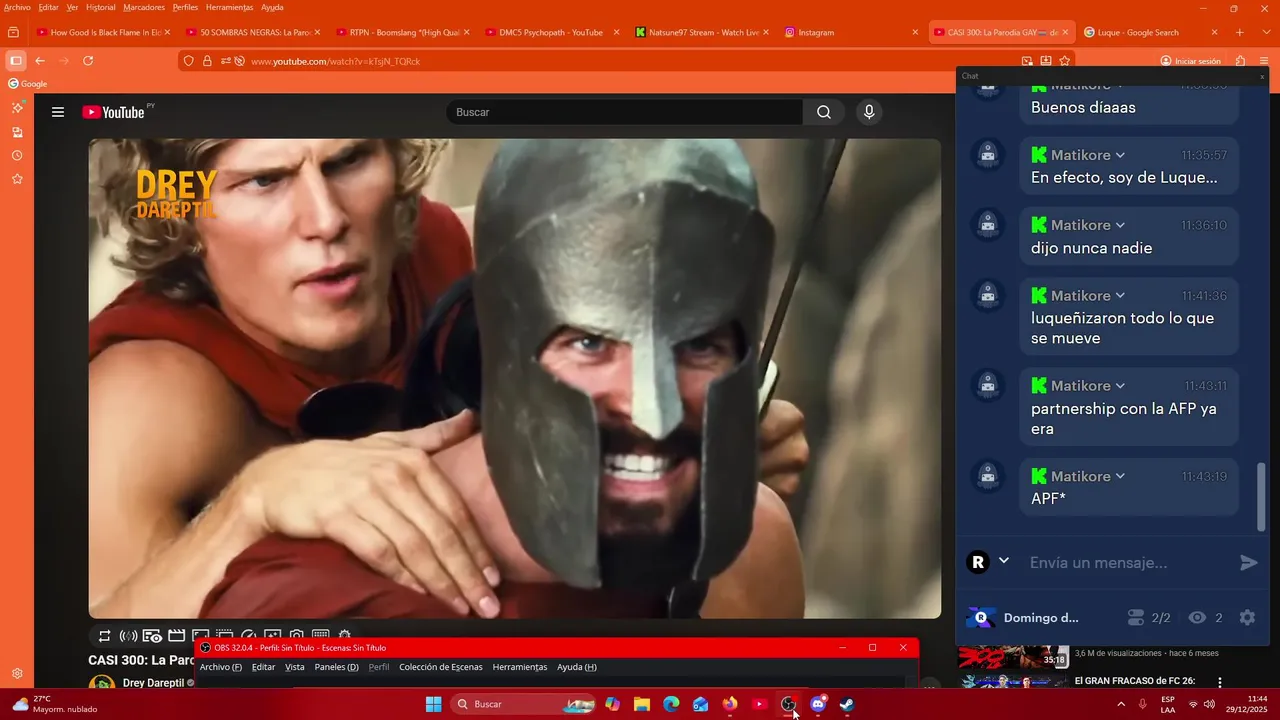Open OBS Editar menu
Viewport: 1280px width, 720px height.
pyautogui.click(x=263, y=667)
